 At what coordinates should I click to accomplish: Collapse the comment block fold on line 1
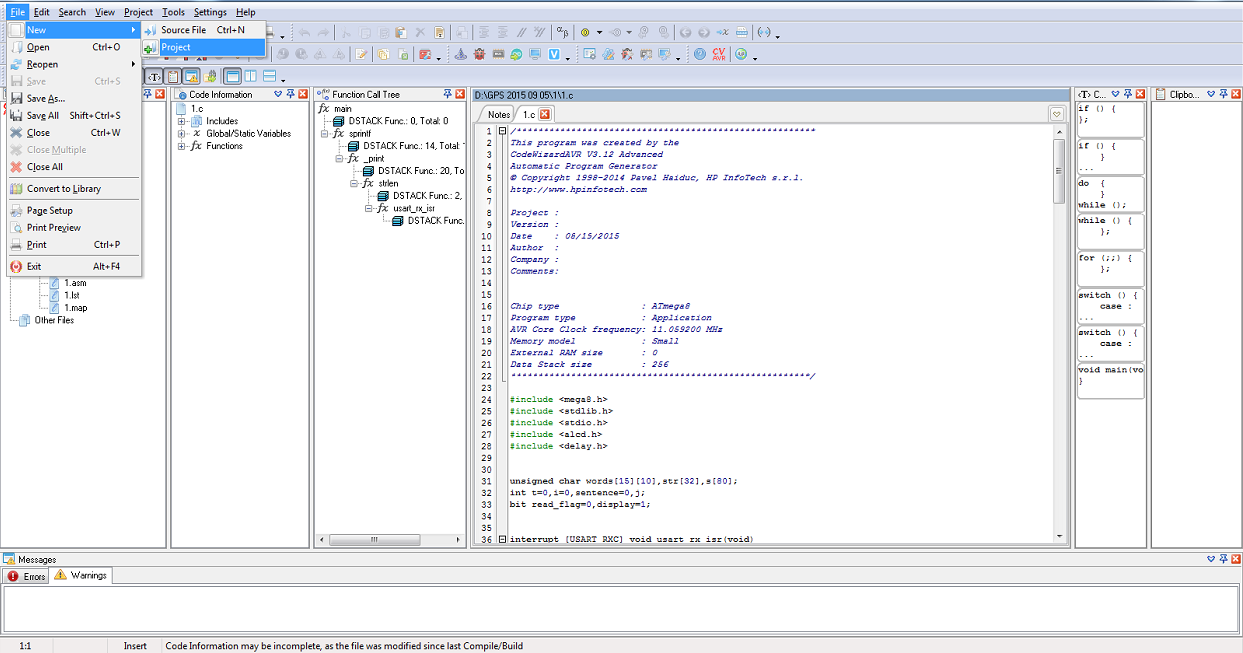tap(502, 131)
